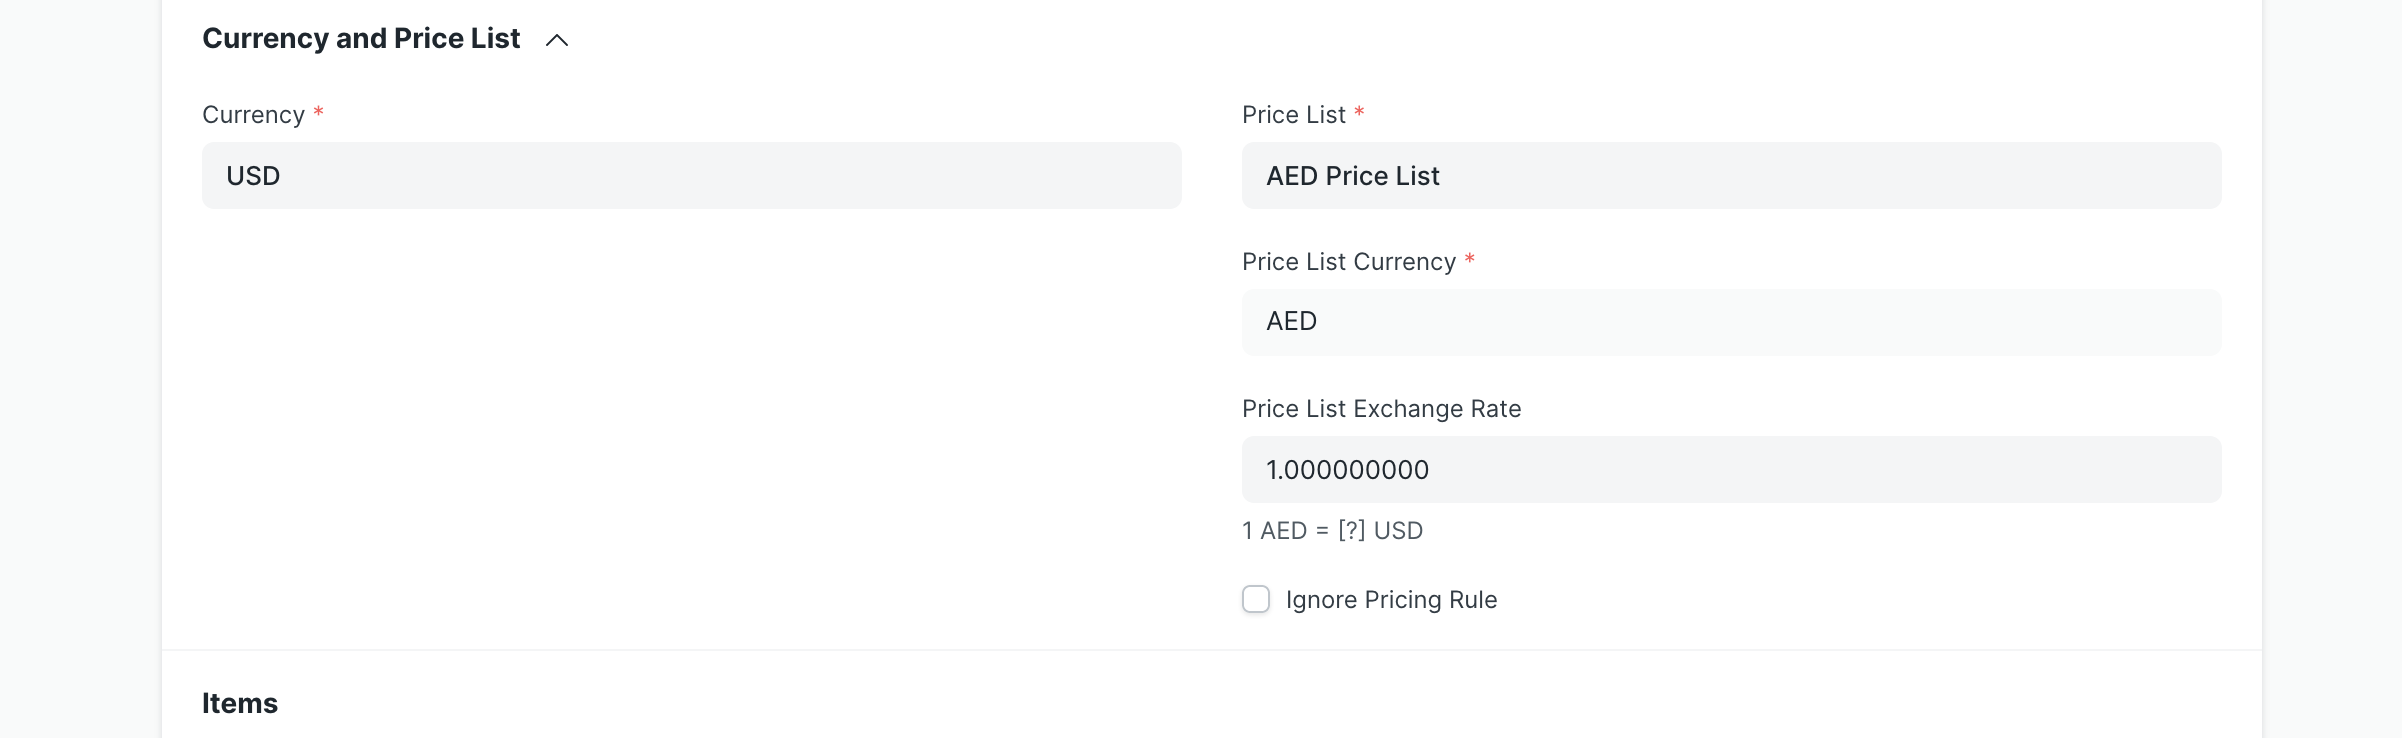This screenshot has width=2402, height=738.
Task: Click the Currency and Price List heading
Action: 361,38
